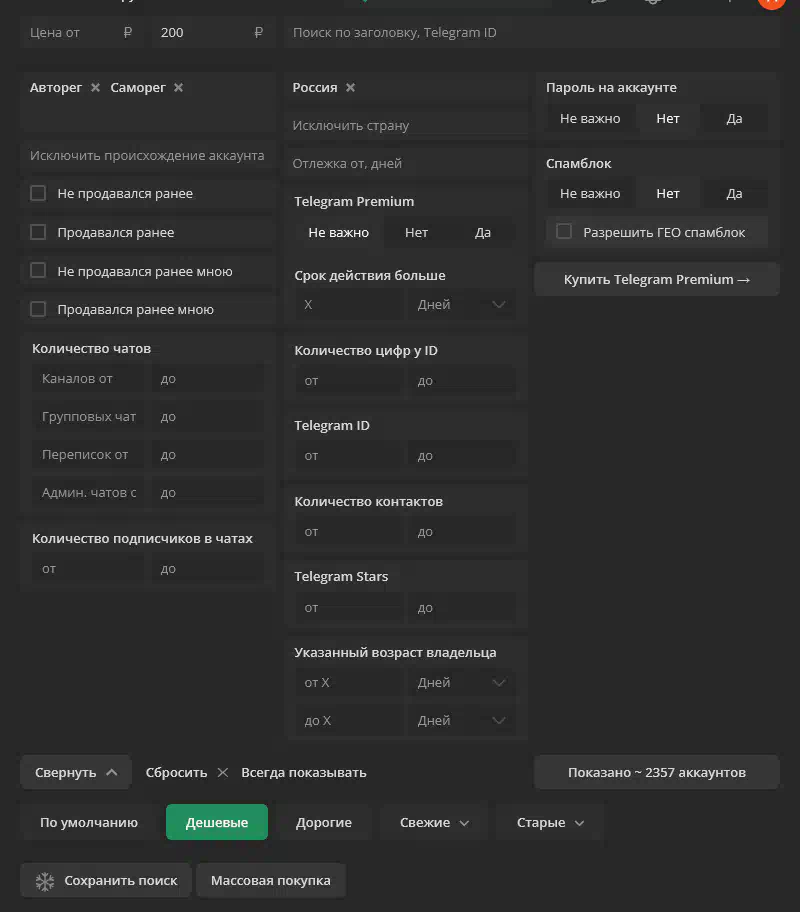The image size is (800, 912).
Task: Select the Дорогие sort option
Action: [x=323, y=822]
